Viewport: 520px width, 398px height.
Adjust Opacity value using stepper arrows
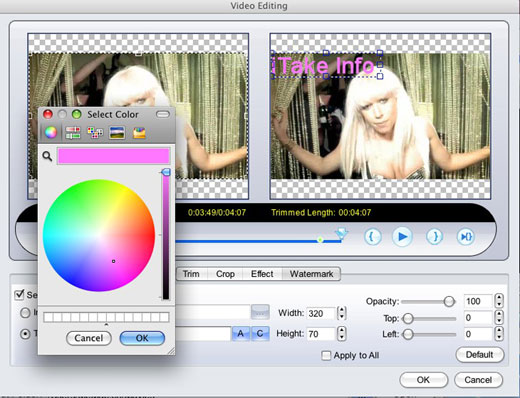point(499,301)
